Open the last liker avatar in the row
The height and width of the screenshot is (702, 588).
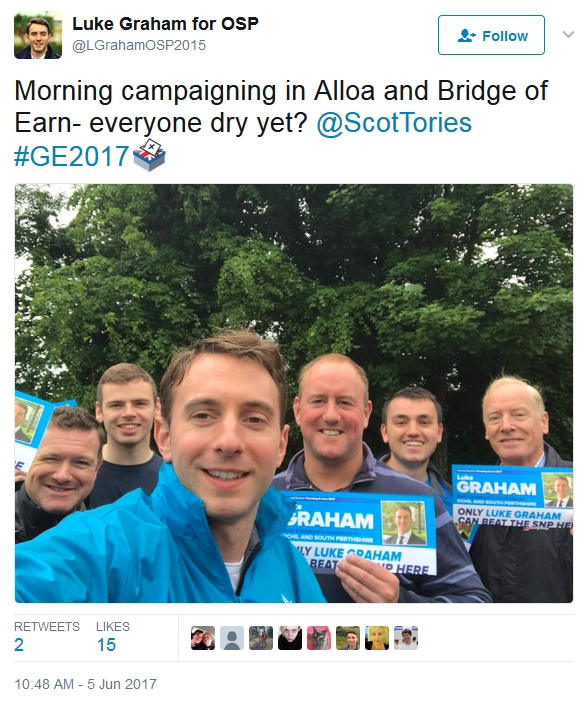(x=406, y=638)
